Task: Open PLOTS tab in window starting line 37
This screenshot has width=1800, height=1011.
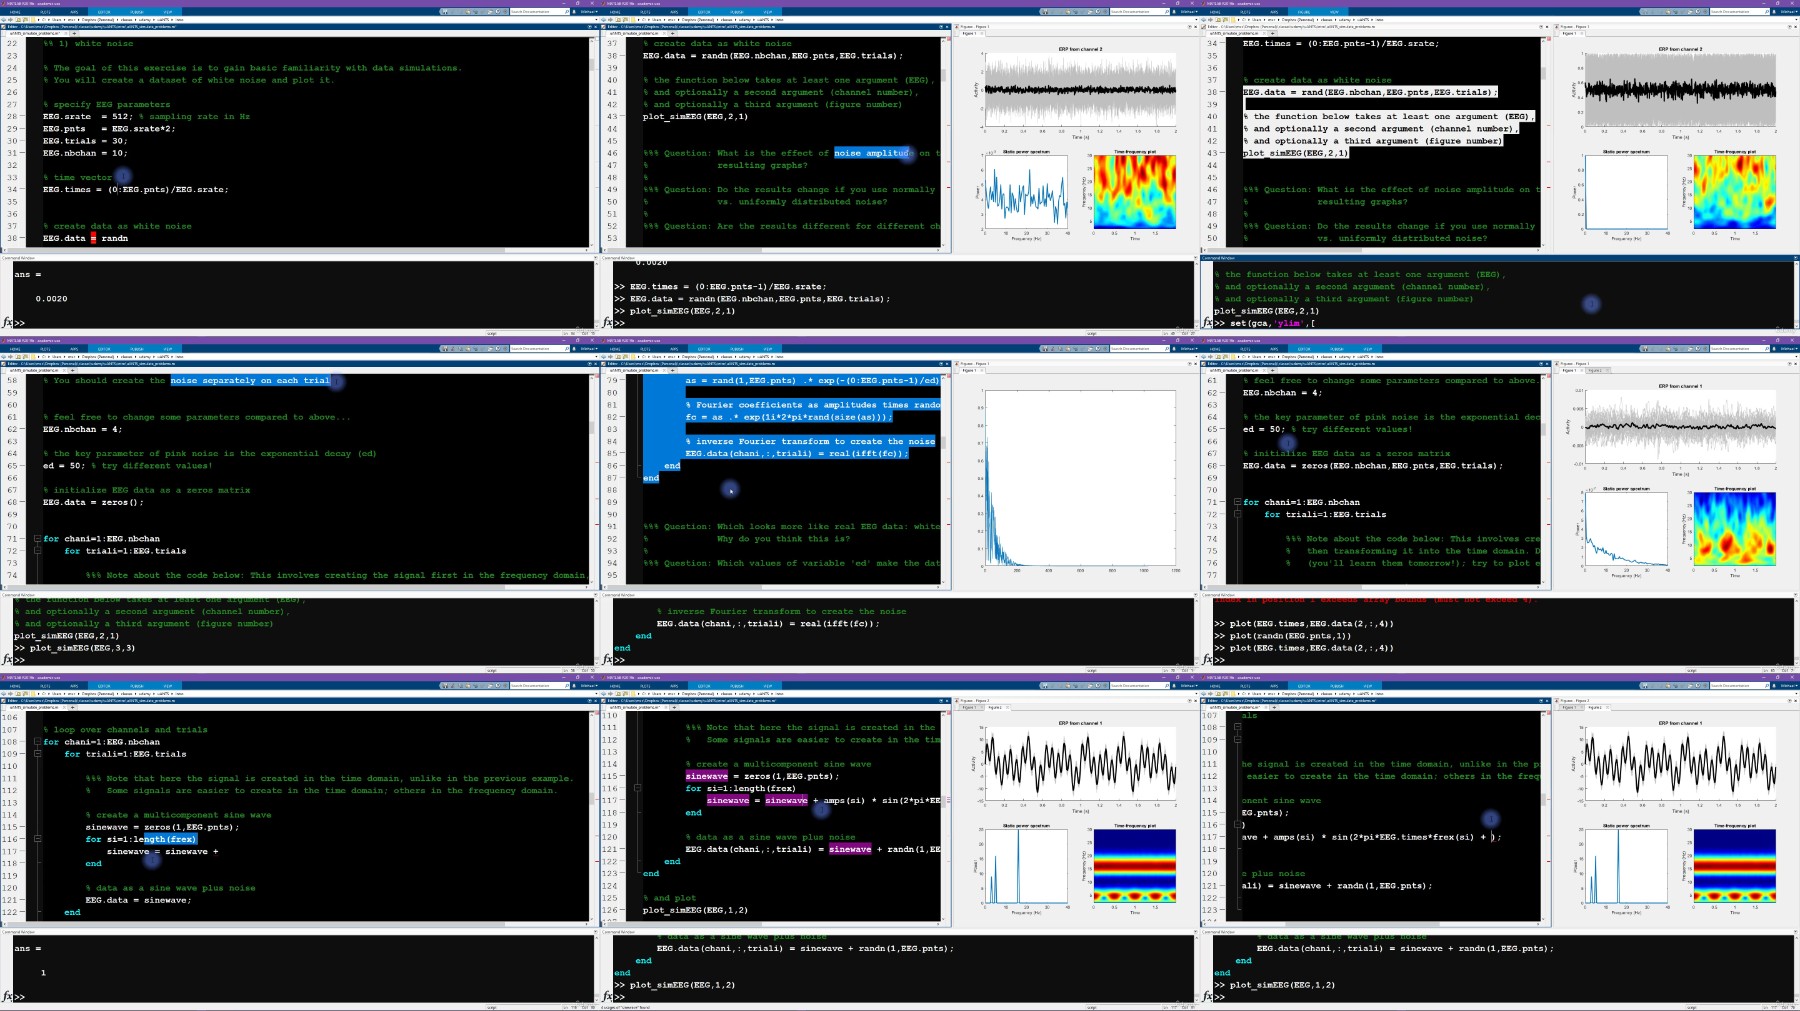Action: (645, 12)
